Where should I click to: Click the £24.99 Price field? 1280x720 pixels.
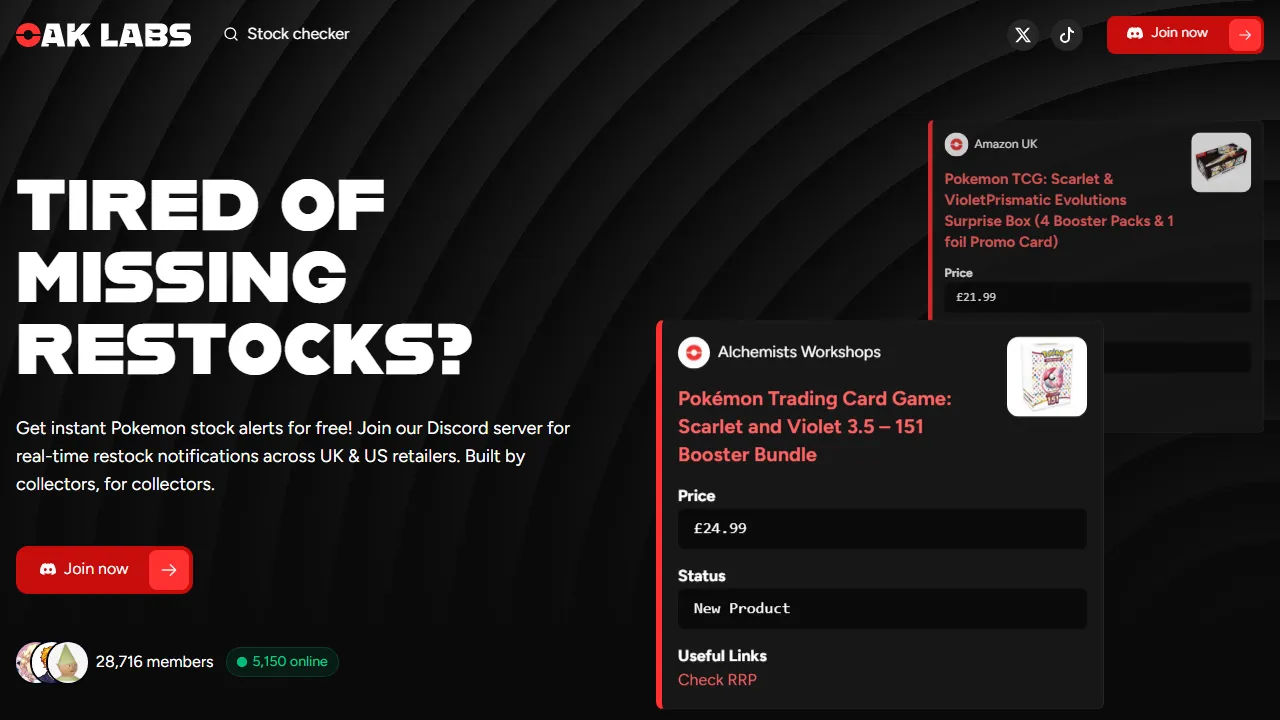(x=882, y=528)
